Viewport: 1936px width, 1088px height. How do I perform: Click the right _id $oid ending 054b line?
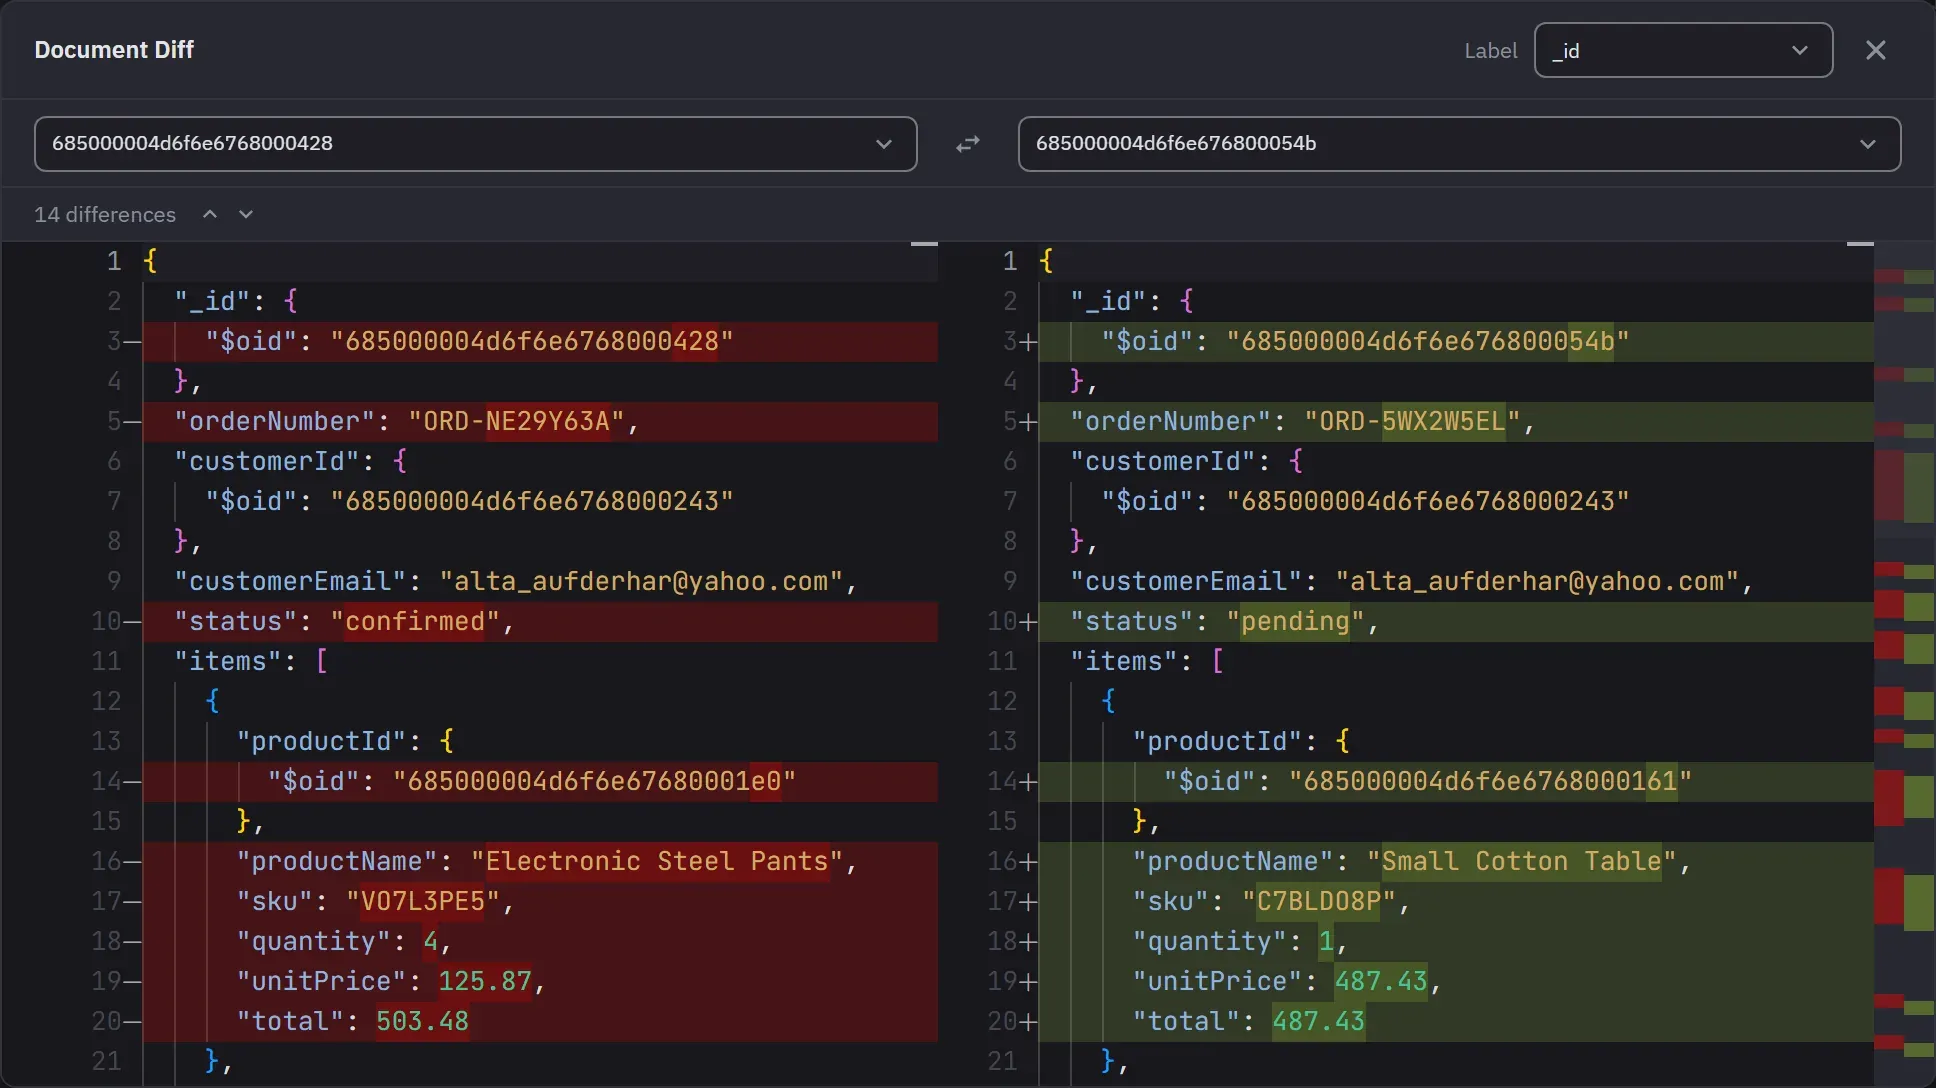1456,341
